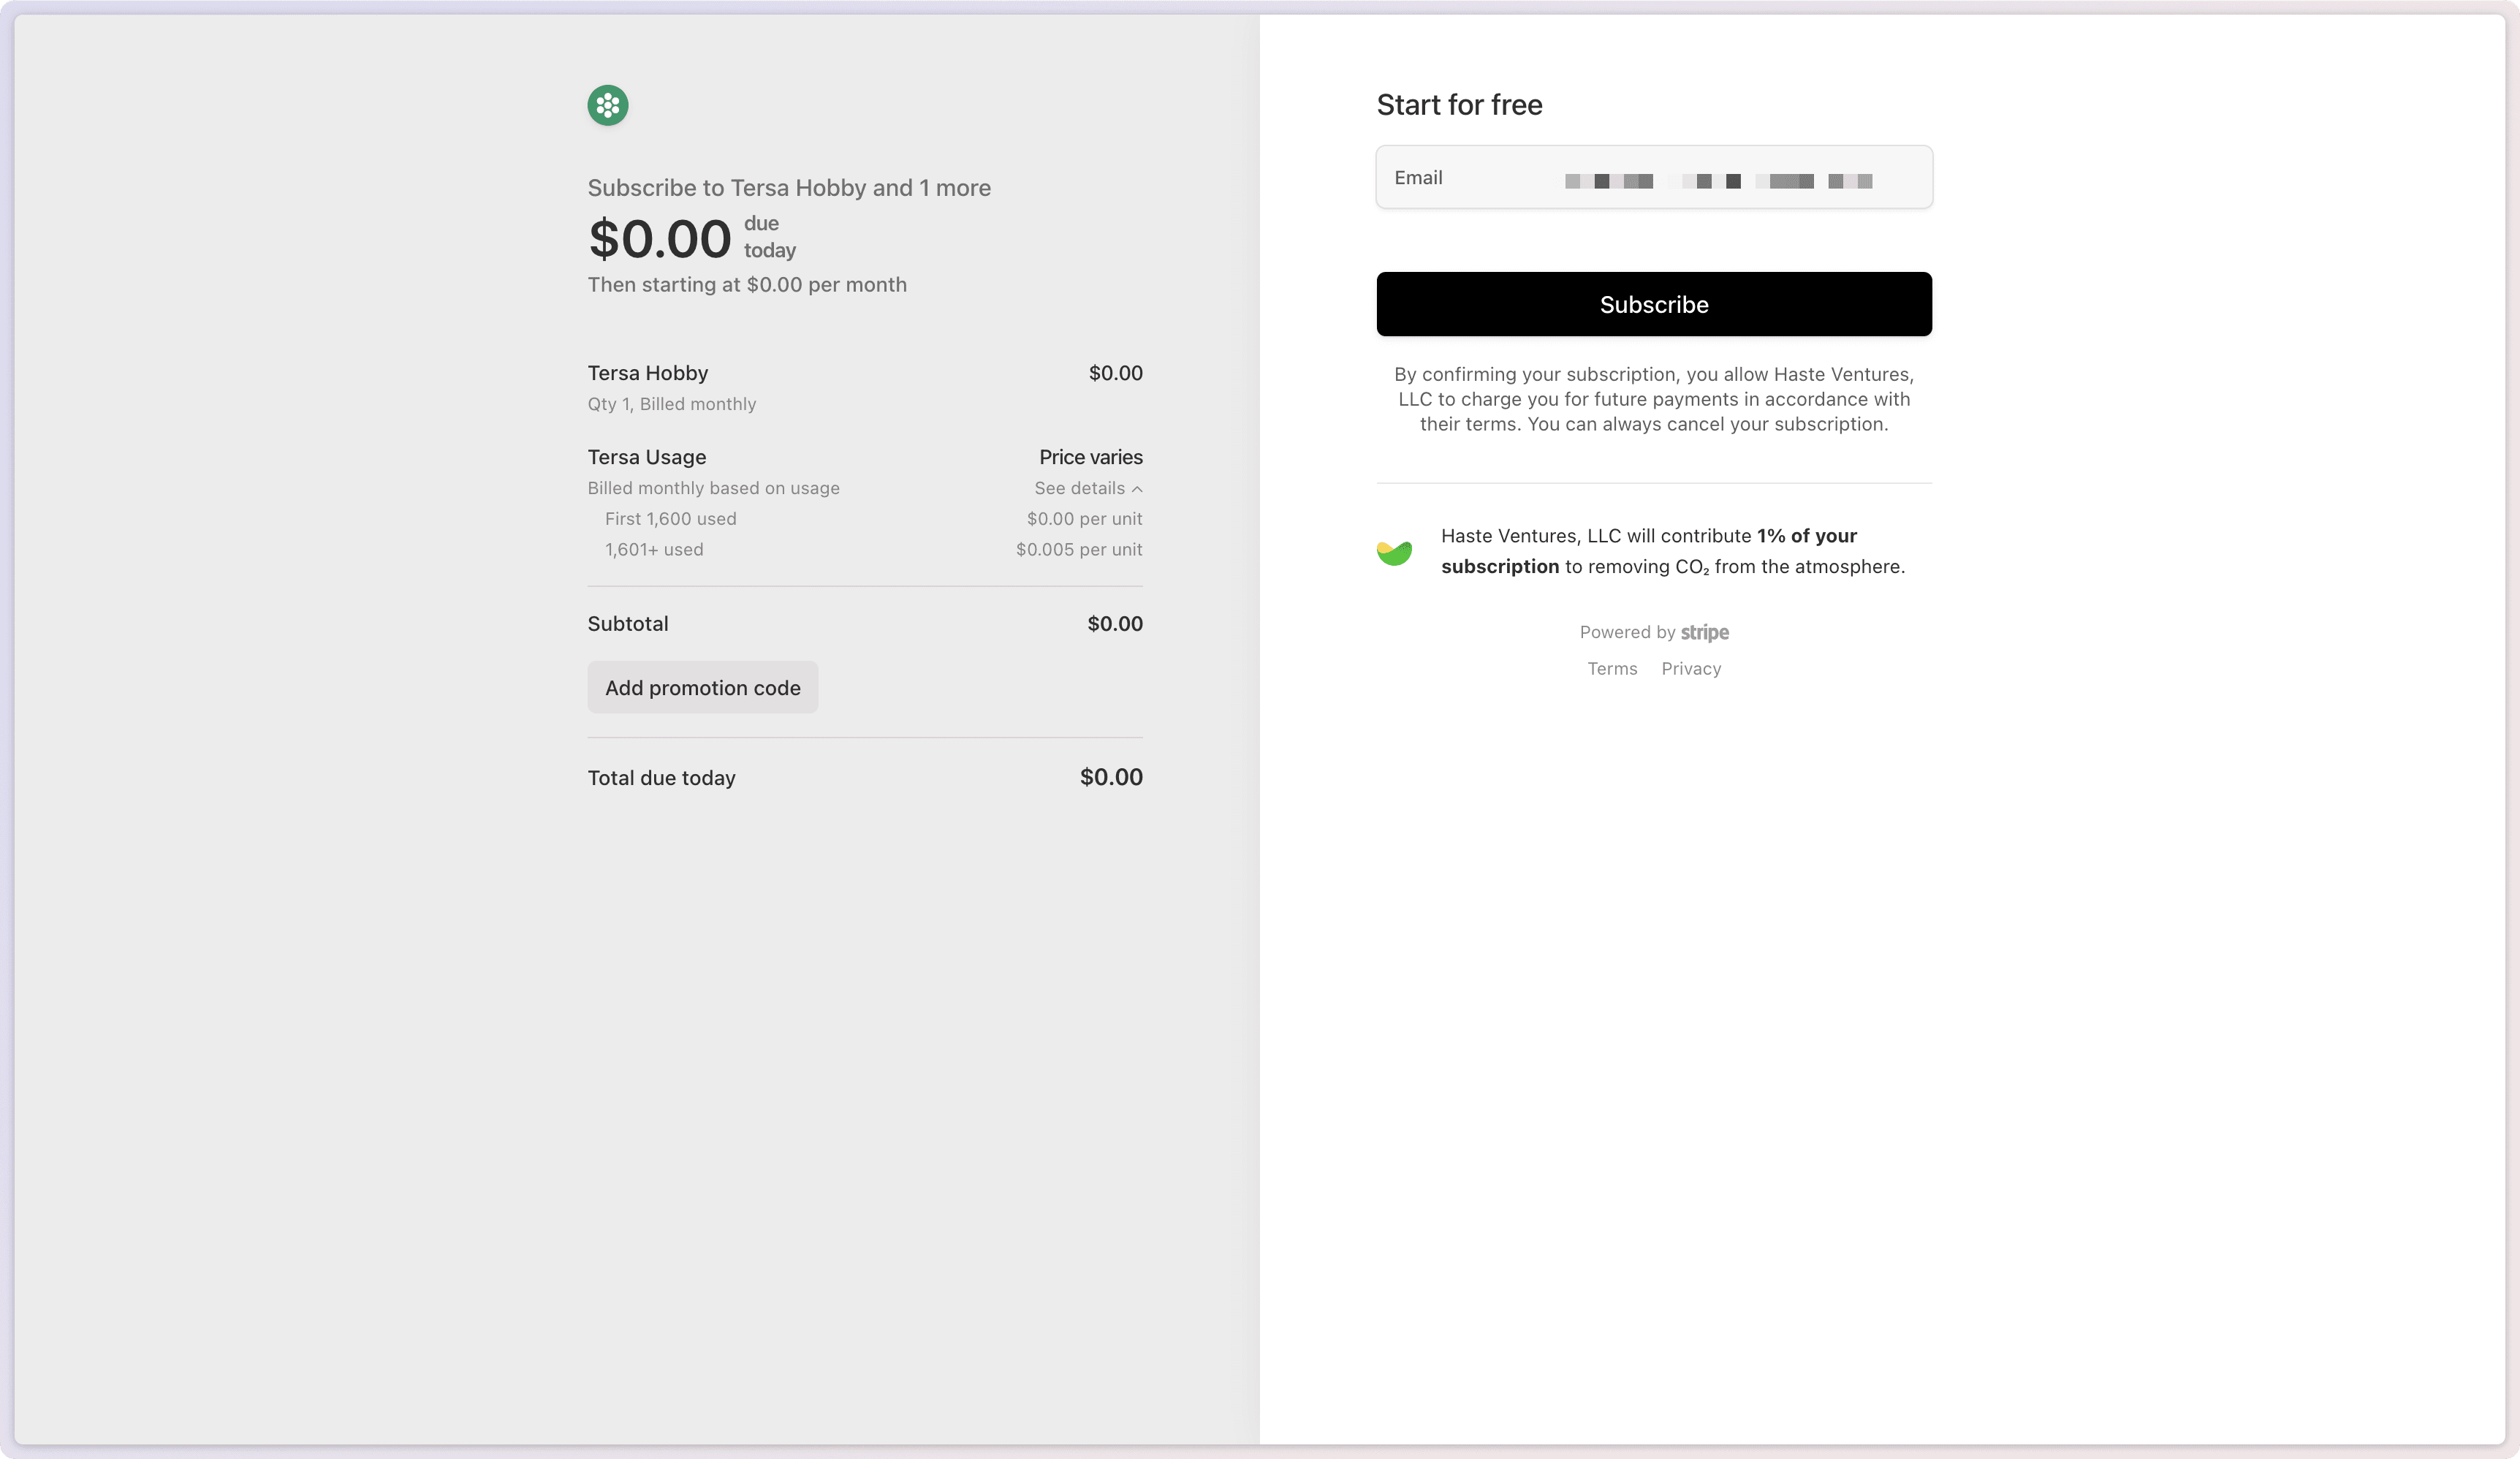Select the First 1,600 used tier row
This screenshot has height=1459, width=2520.
pos(670,519)
